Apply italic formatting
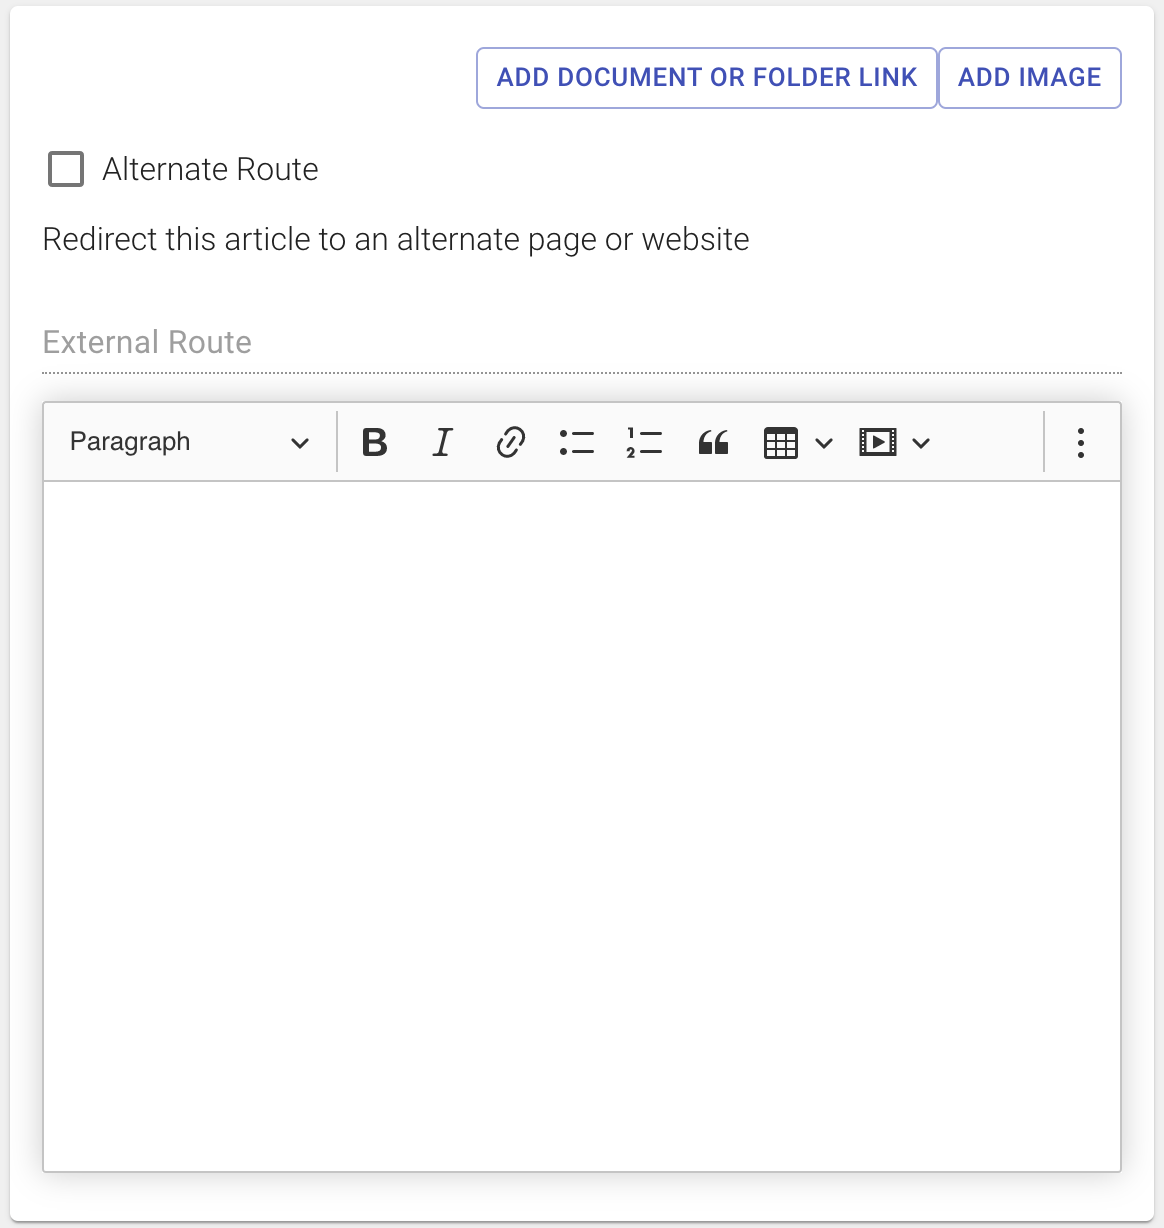 [x=442, y=442]
